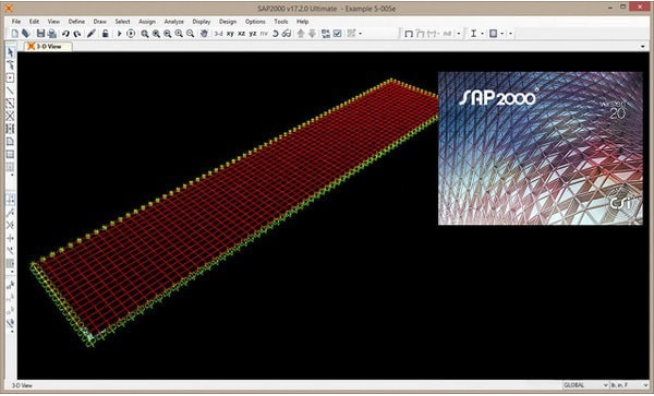Switch to 3-d view button
Viewport: 654px width, 396px height.
click(219, 34)
